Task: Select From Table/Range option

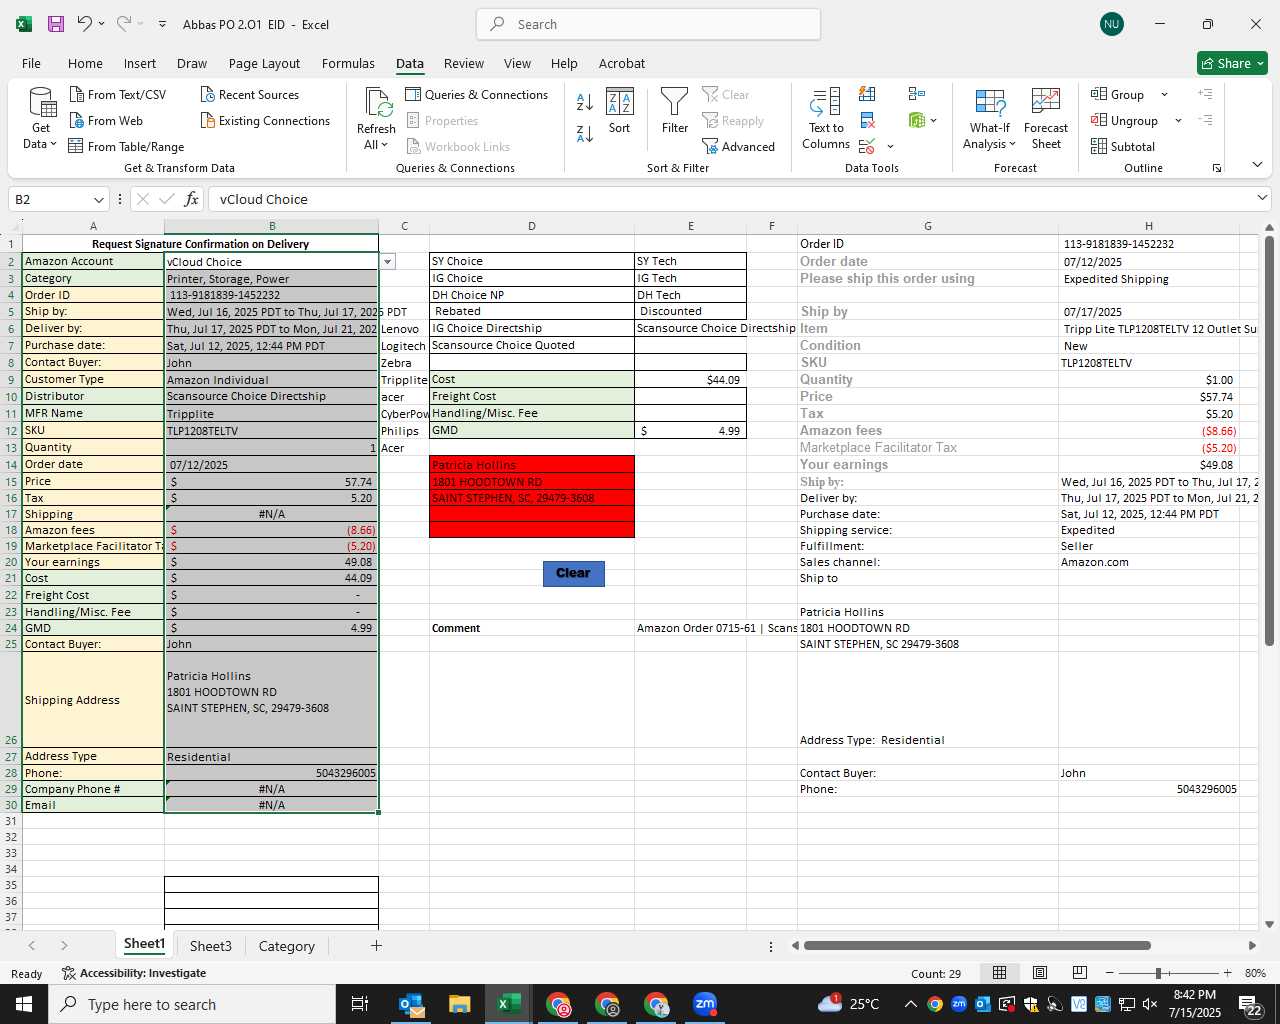Action: pyautogui.click(x=126, y=146)
